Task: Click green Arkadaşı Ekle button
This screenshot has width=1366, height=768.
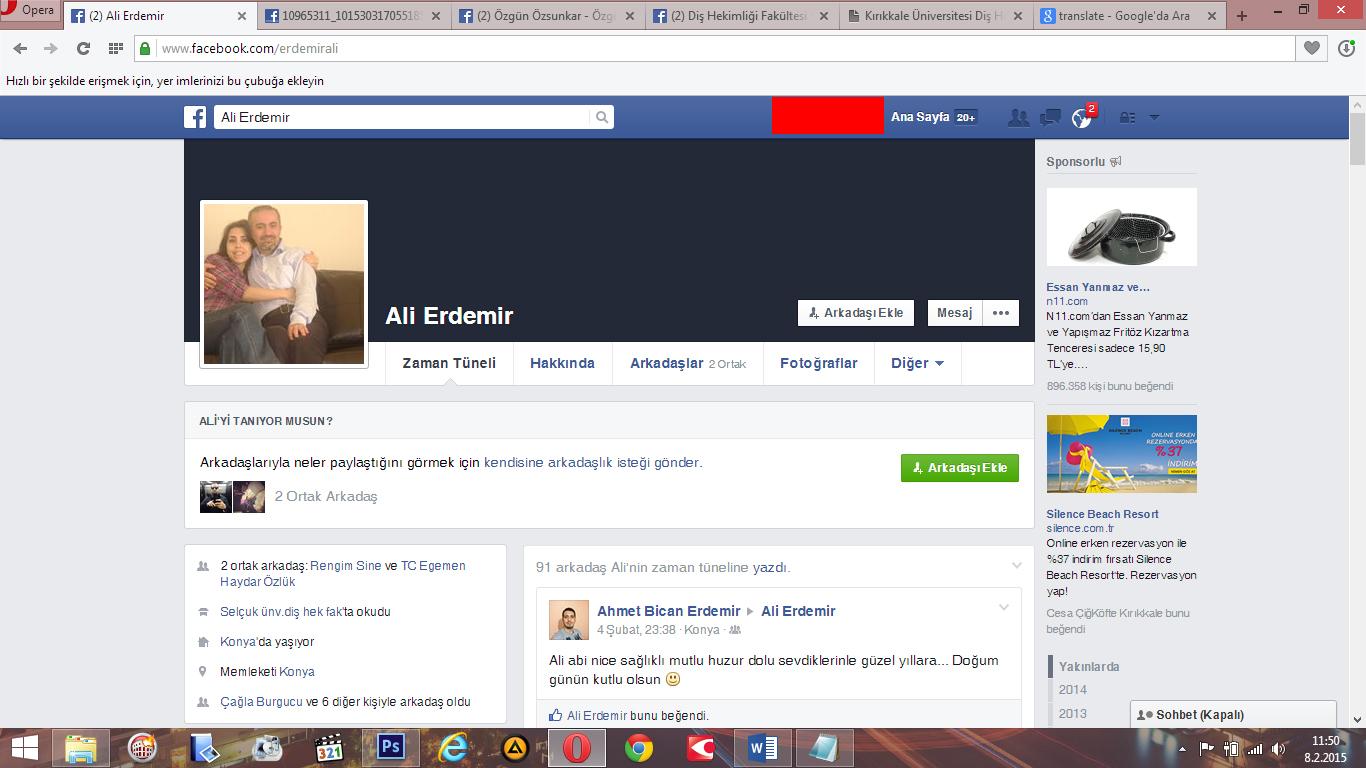Action: coord(960,468)
